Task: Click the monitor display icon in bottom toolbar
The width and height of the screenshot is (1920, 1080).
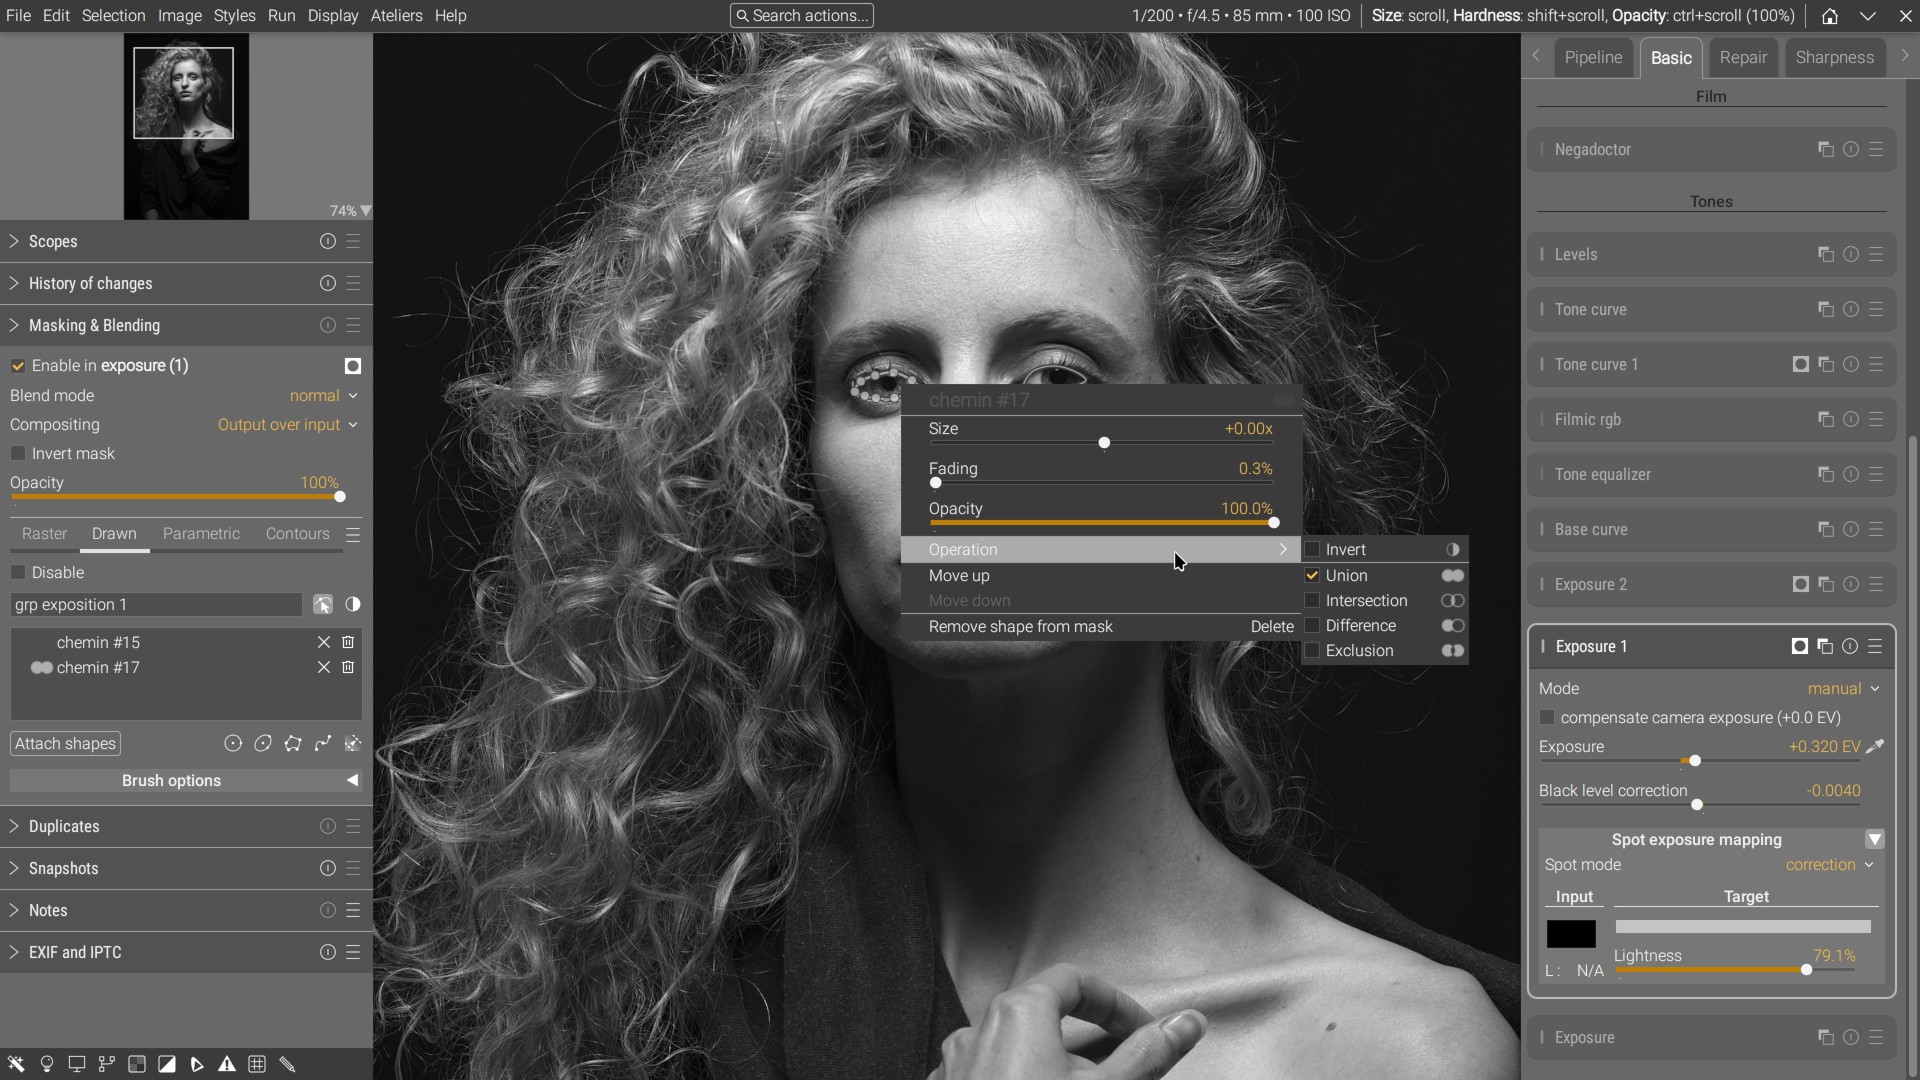Action: [x=76, y=1064]
